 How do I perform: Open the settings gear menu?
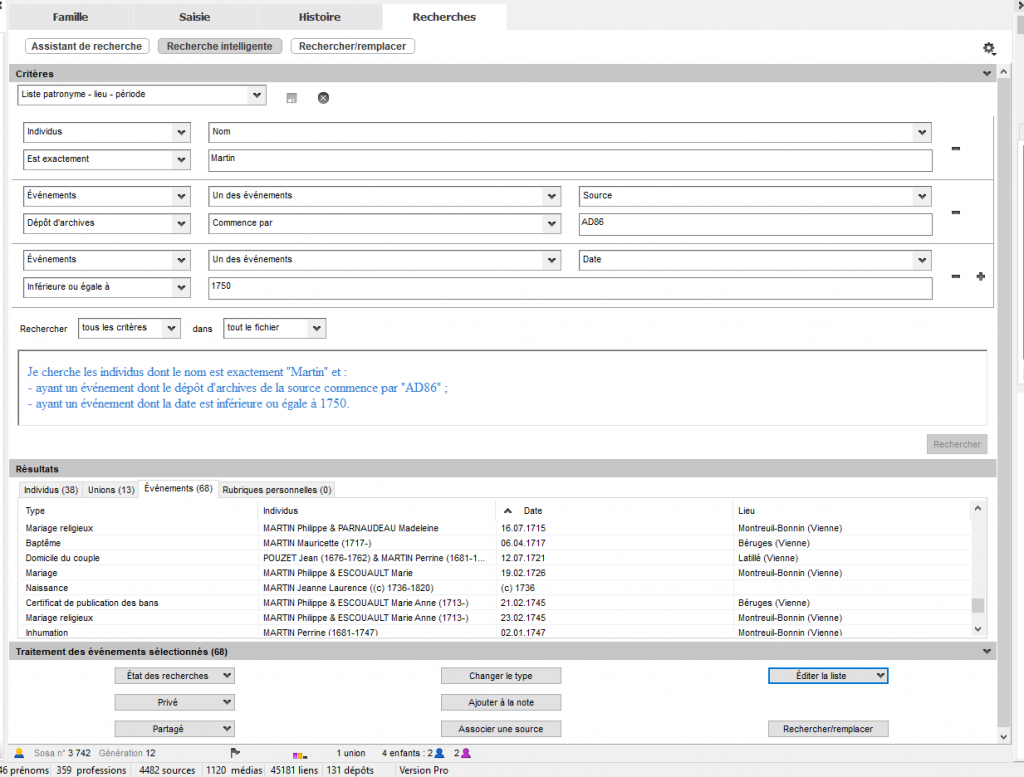point(989,48)
